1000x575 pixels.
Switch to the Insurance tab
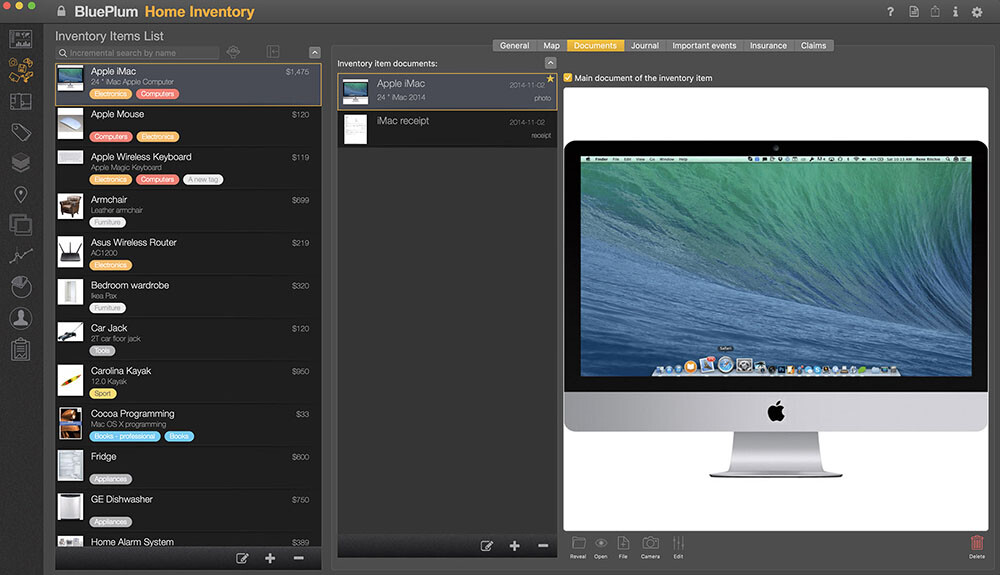(x=768, y=45)
